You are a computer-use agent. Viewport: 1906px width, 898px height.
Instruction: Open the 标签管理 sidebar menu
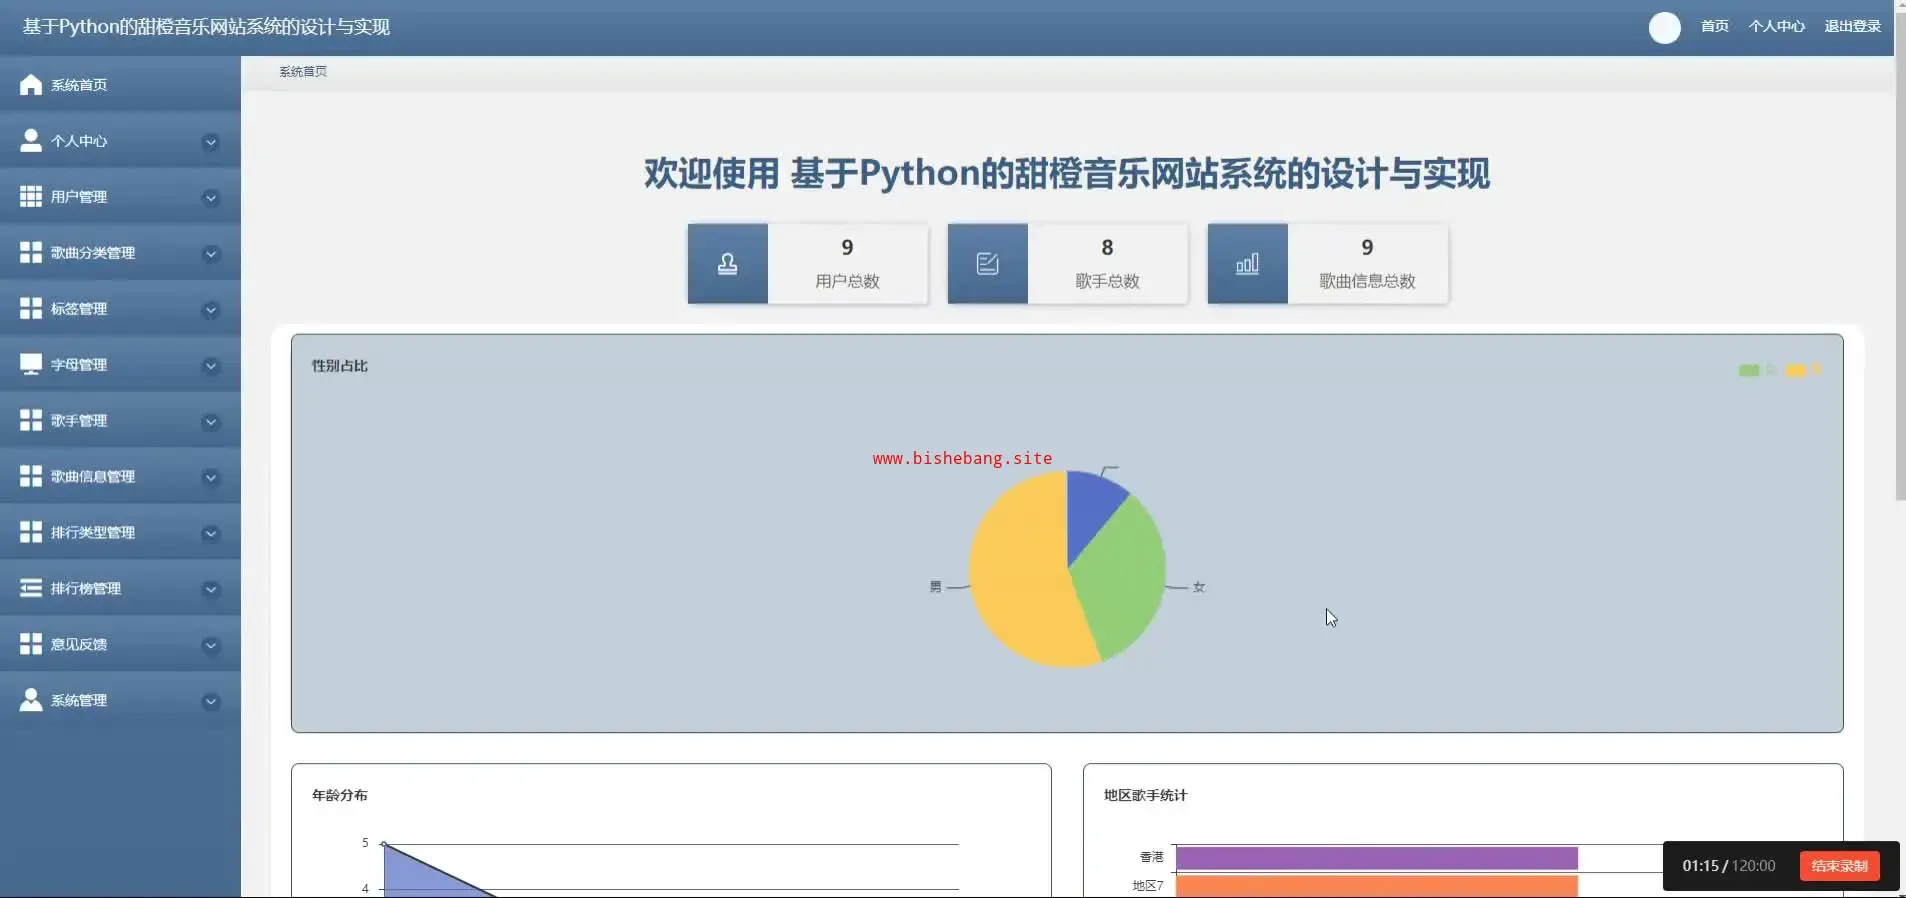120,309
